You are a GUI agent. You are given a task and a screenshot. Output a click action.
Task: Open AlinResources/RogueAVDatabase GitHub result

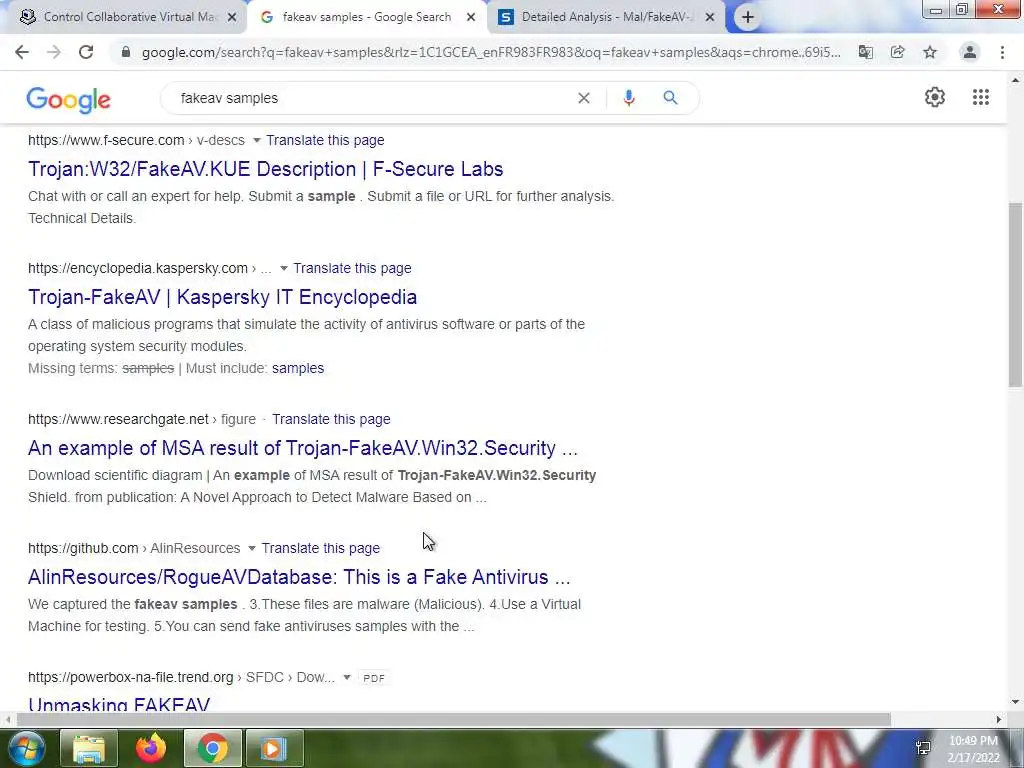[x=299, y=577]
